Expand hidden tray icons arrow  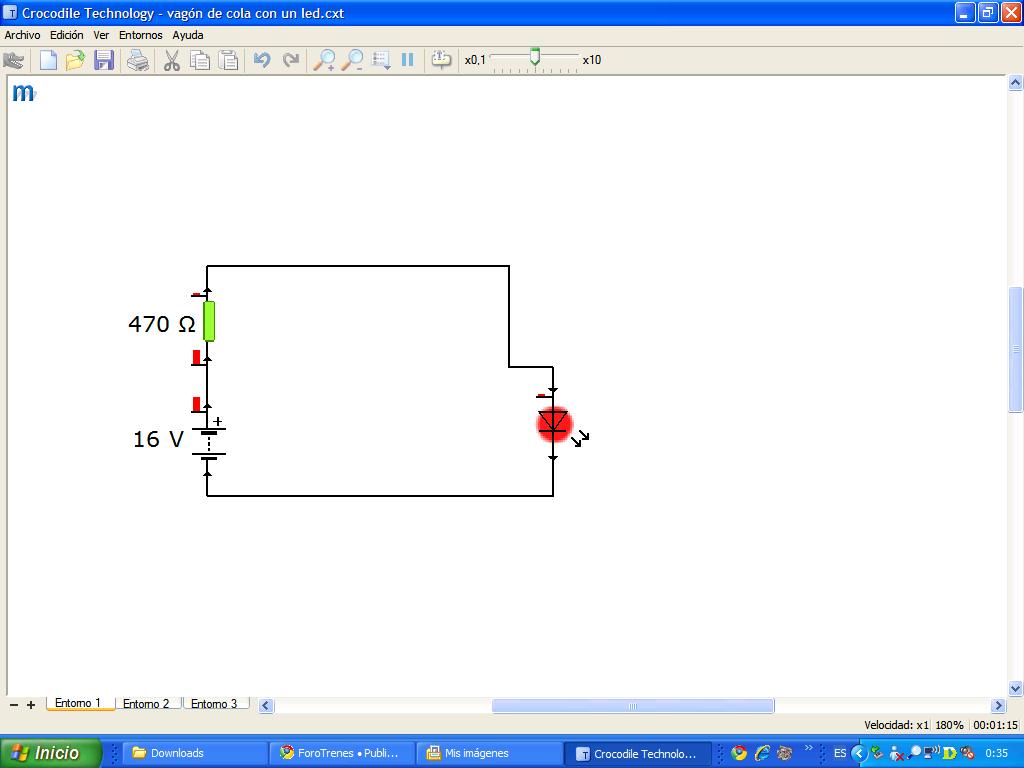coord(859,753)
